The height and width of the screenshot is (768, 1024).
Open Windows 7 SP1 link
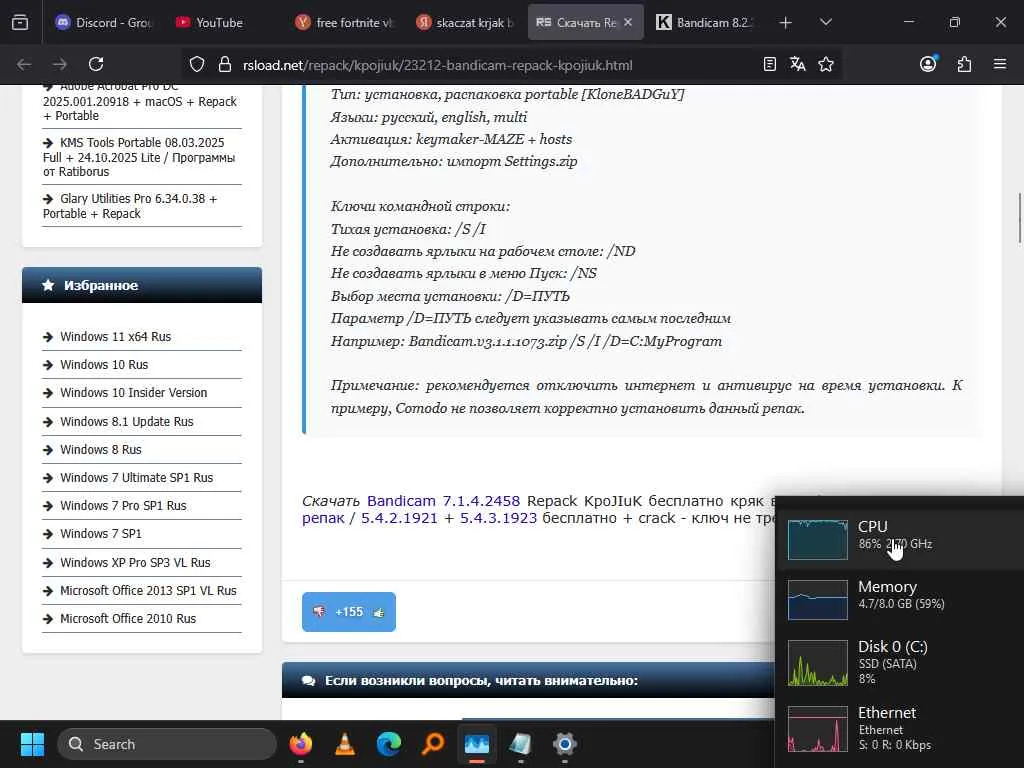pos(101,534)
